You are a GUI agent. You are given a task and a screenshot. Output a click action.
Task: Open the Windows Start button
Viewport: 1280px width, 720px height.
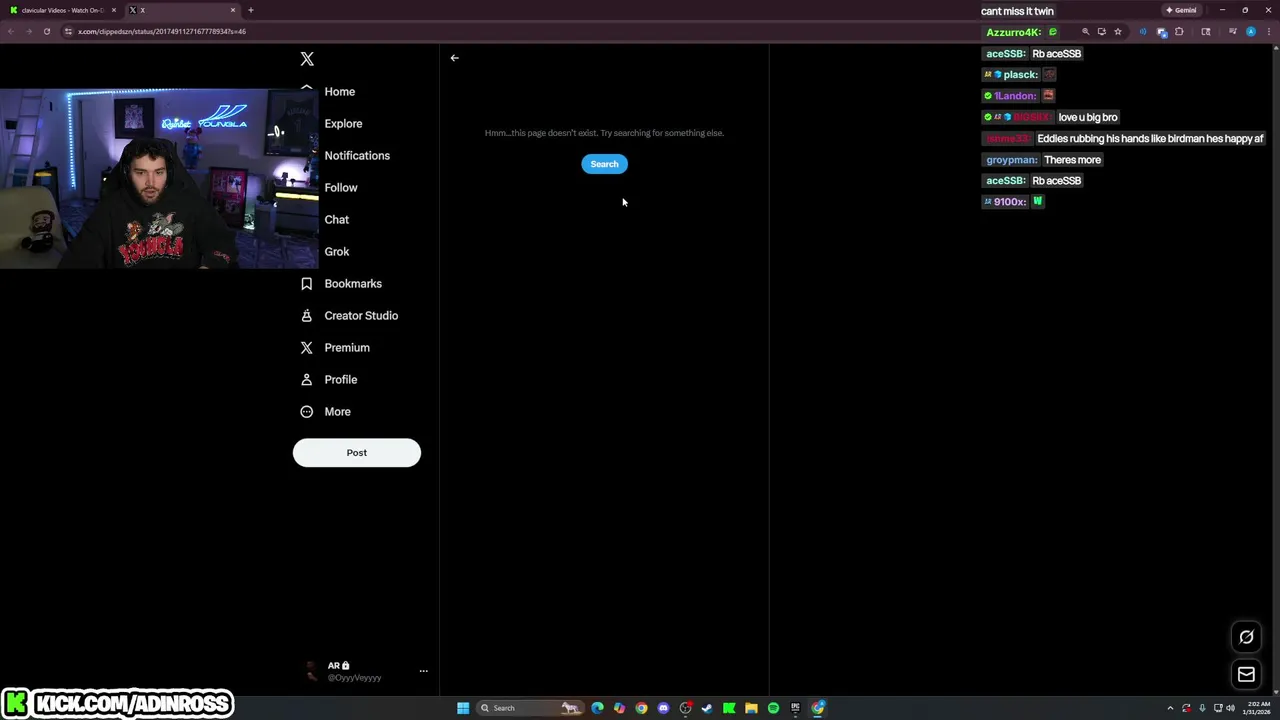[x=463, y=708]
